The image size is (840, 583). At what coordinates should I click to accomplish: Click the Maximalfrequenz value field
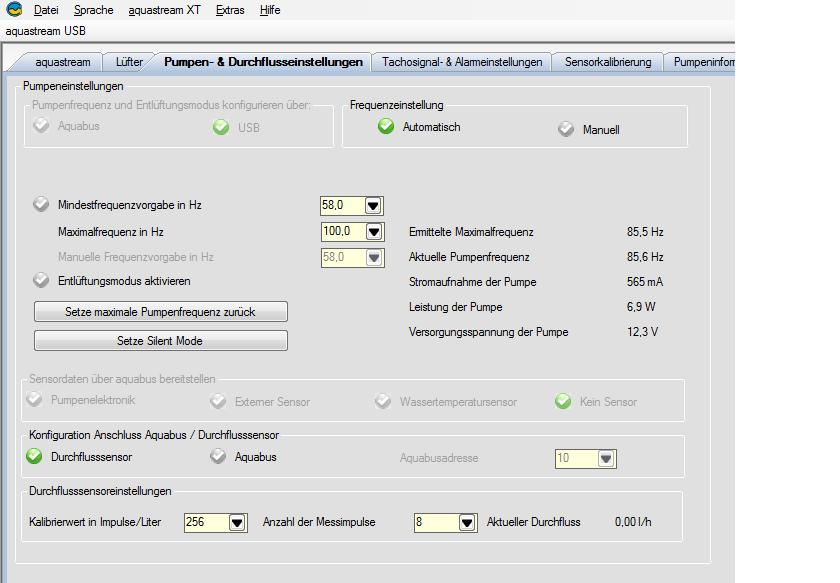pos(341,231)
